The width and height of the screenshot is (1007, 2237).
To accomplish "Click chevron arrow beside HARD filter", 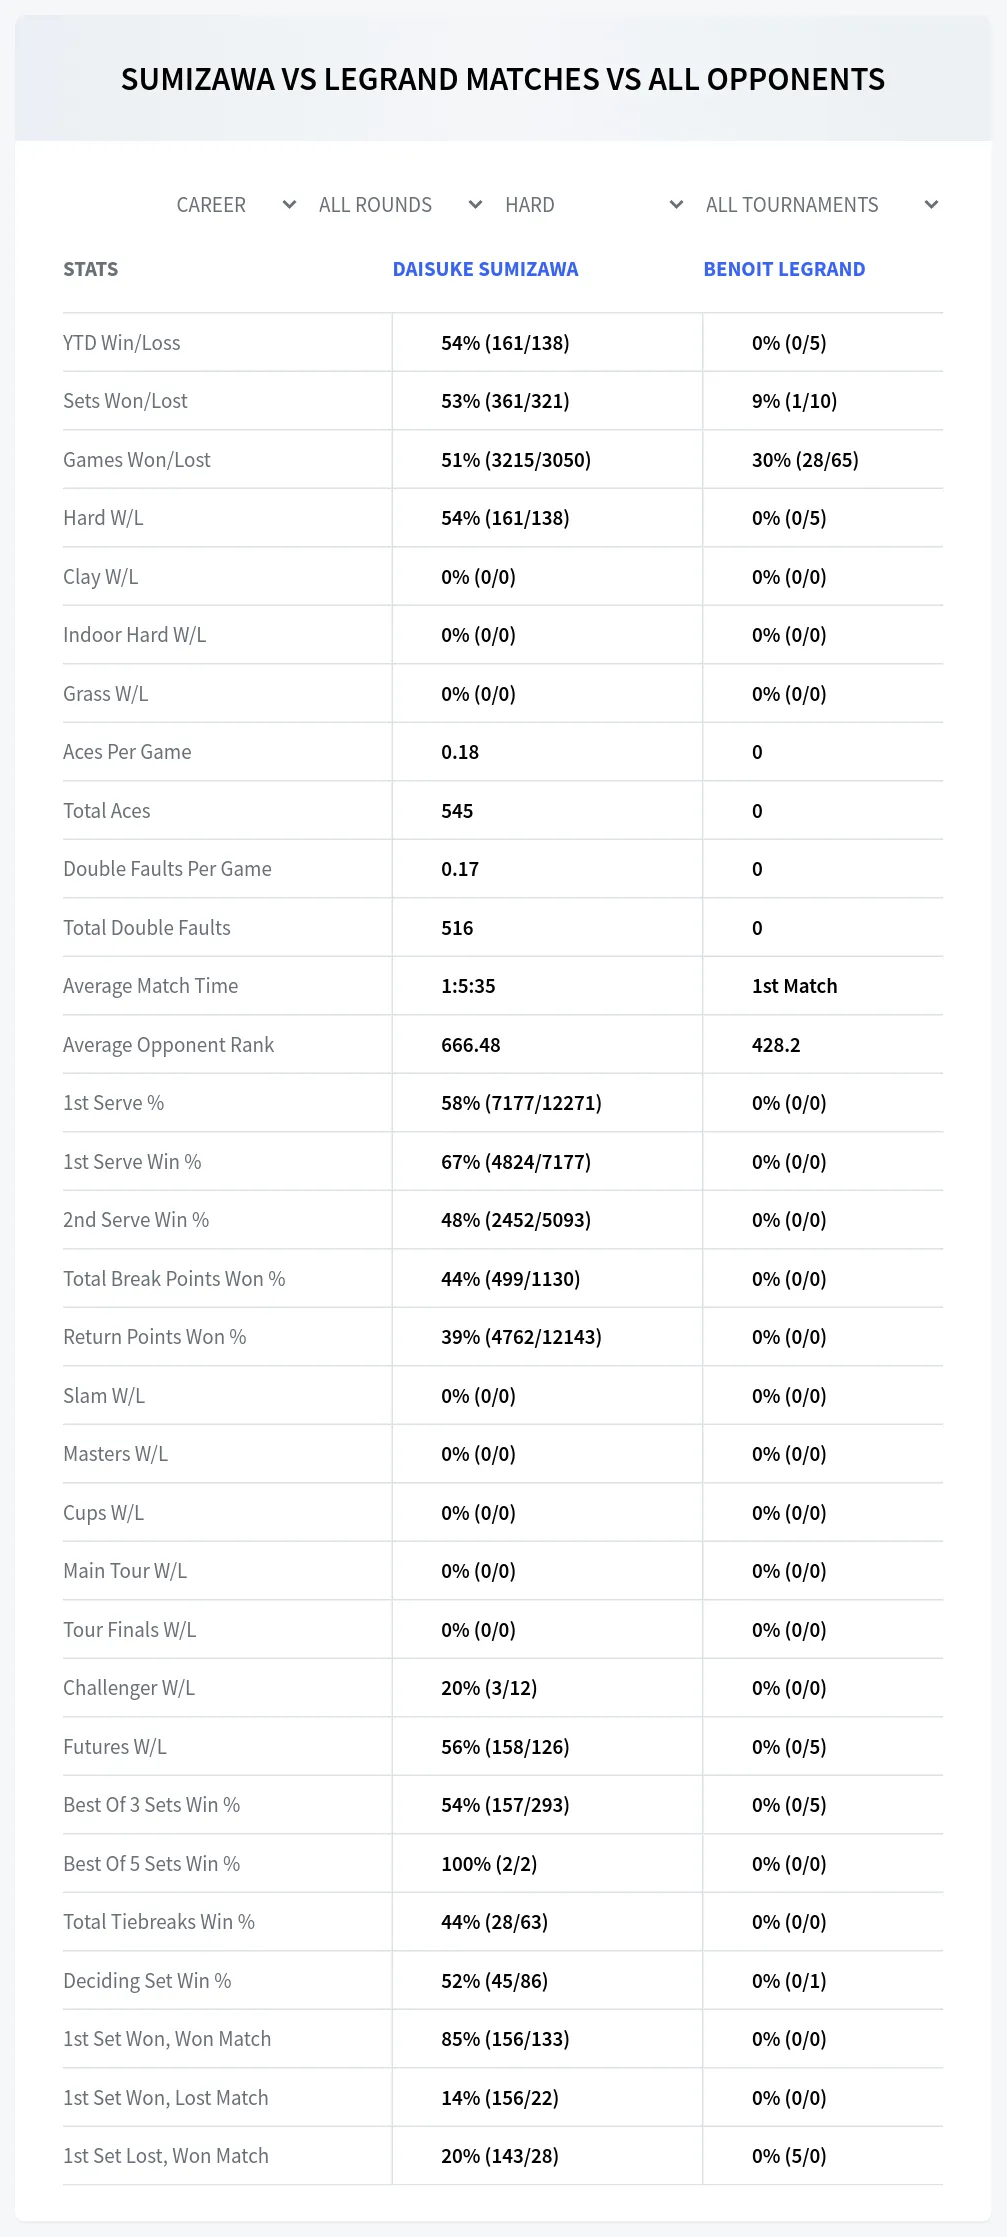I will (676, 205).
